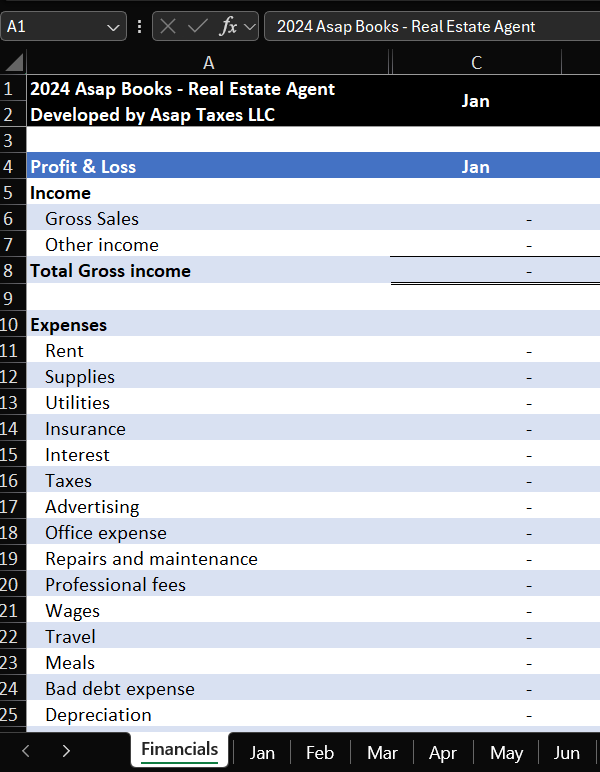The image size is (600, 772).
Task: Select the Meals label cell
Action: [208, 663]
